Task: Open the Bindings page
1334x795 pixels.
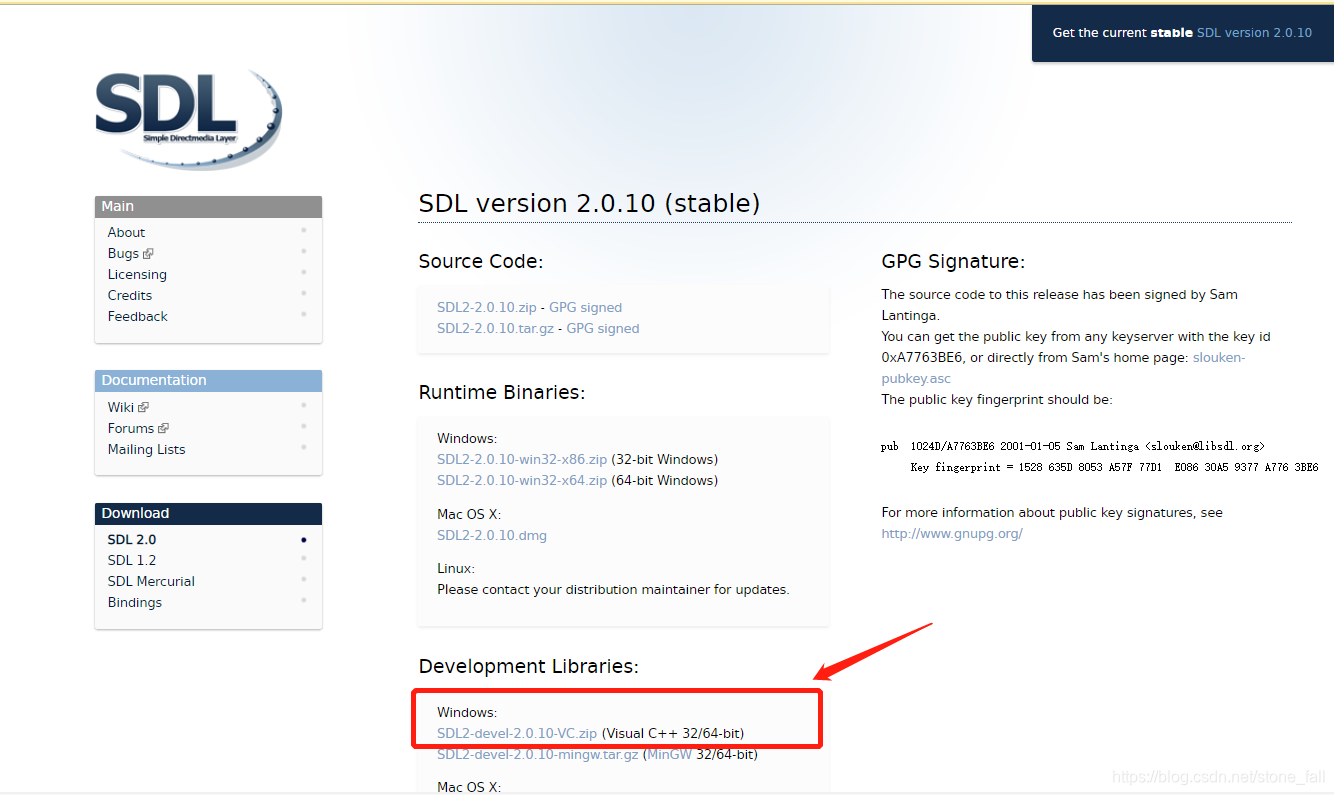Action: (135, 602)
